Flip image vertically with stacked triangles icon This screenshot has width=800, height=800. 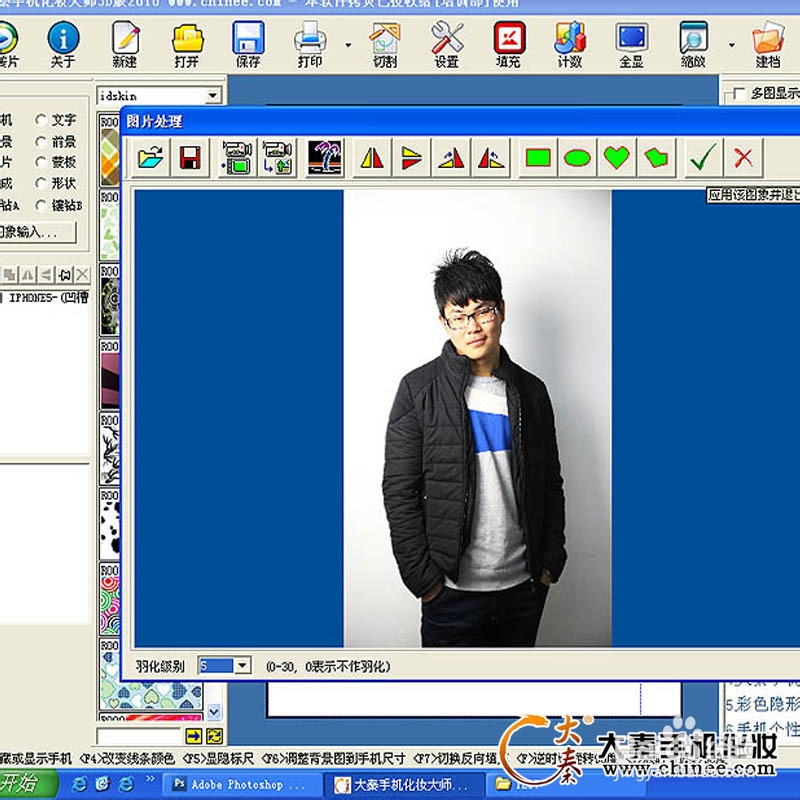(411, 157)
